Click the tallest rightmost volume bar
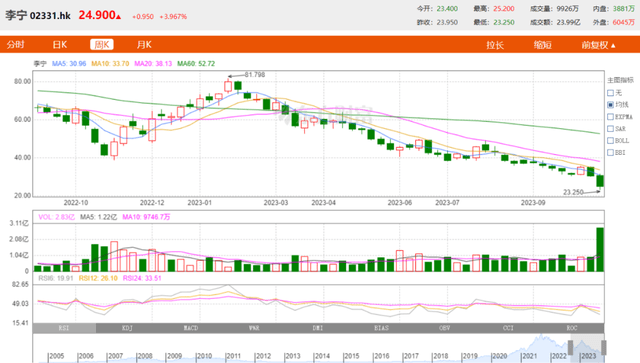The image size is (640, 363). [600, 249]
